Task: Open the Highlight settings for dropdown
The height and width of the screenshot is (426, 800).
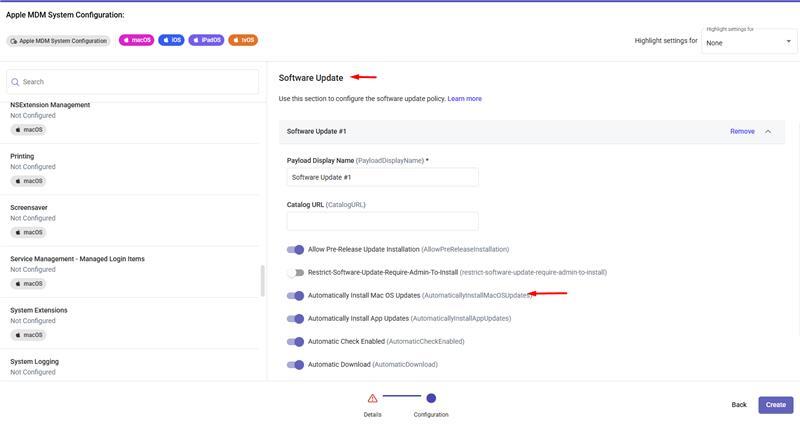Action: (x=749, y=41)
